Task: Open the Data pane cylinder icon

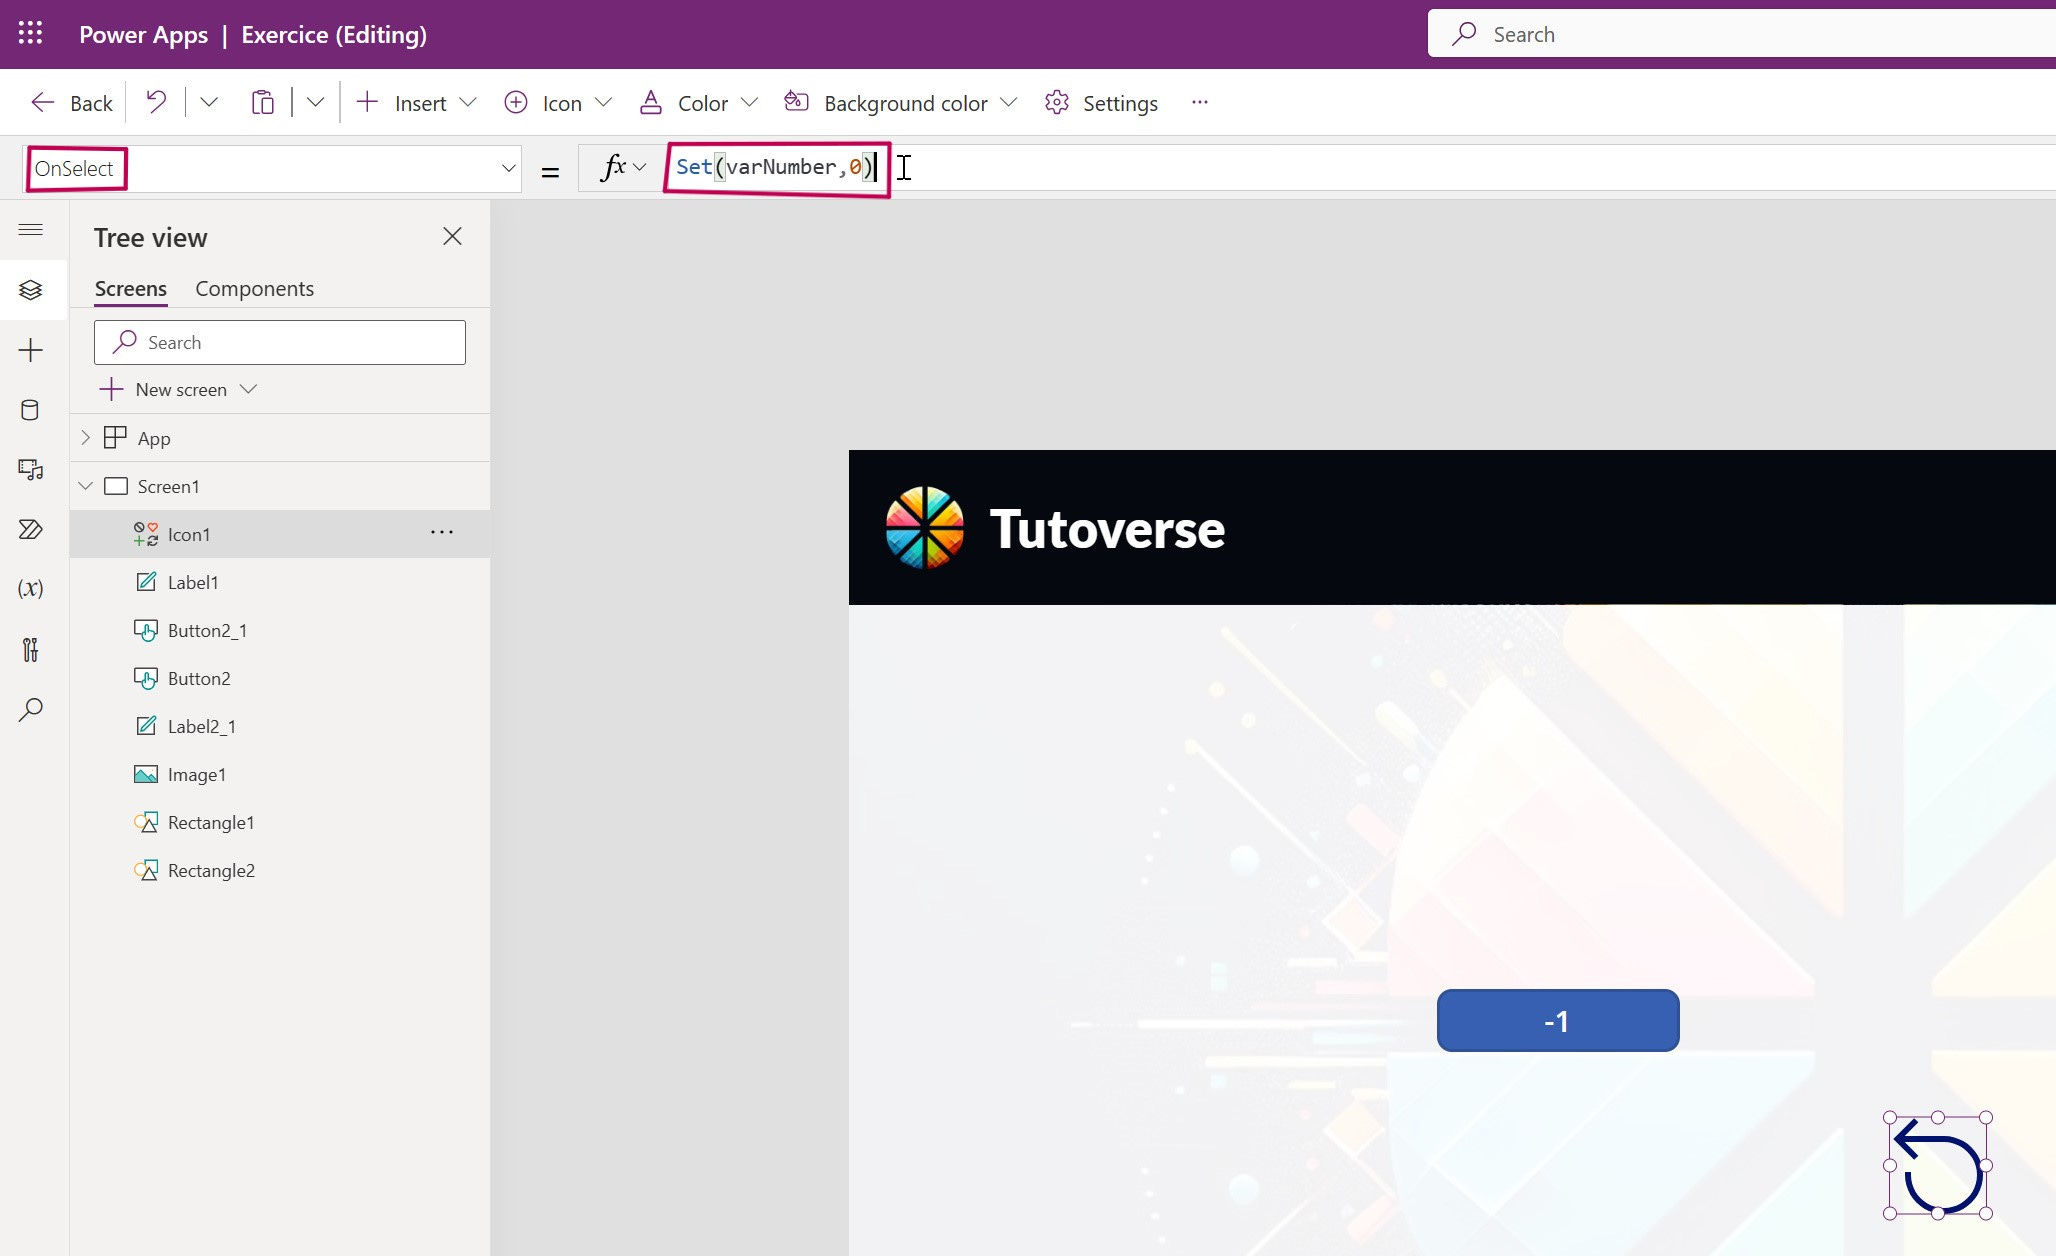Action: [30, 410]
